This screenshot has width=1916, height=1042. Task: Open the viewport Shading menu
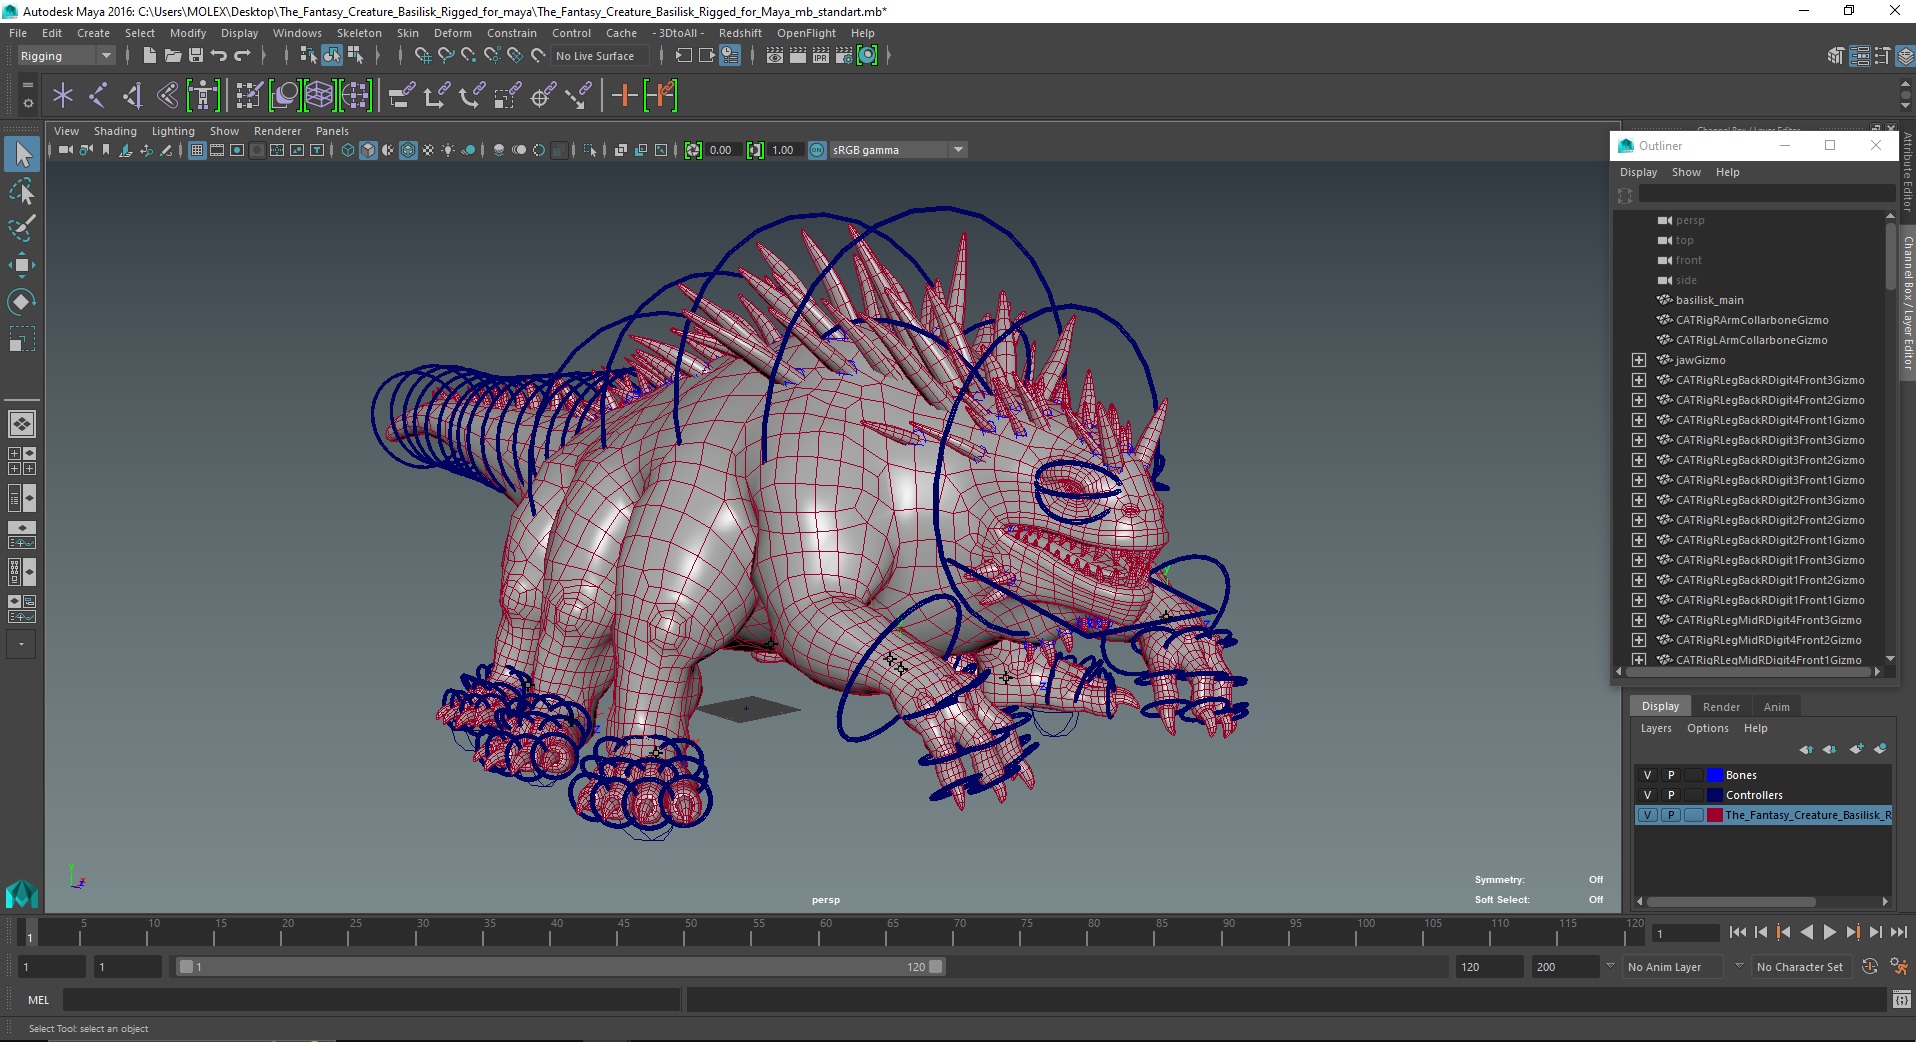point(115,131)
